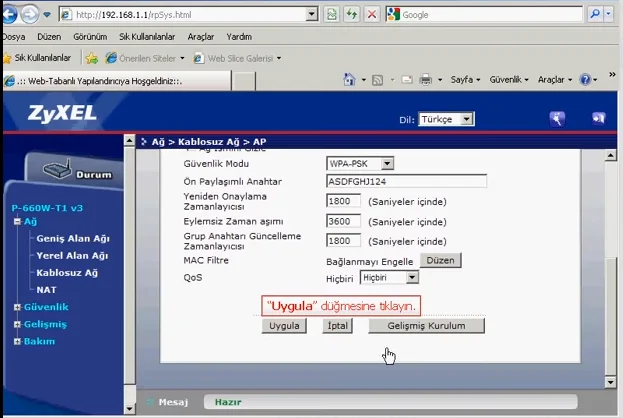Click the blue Help question mark icon
This screenshot has height=418, width=623.
(585, 80)
